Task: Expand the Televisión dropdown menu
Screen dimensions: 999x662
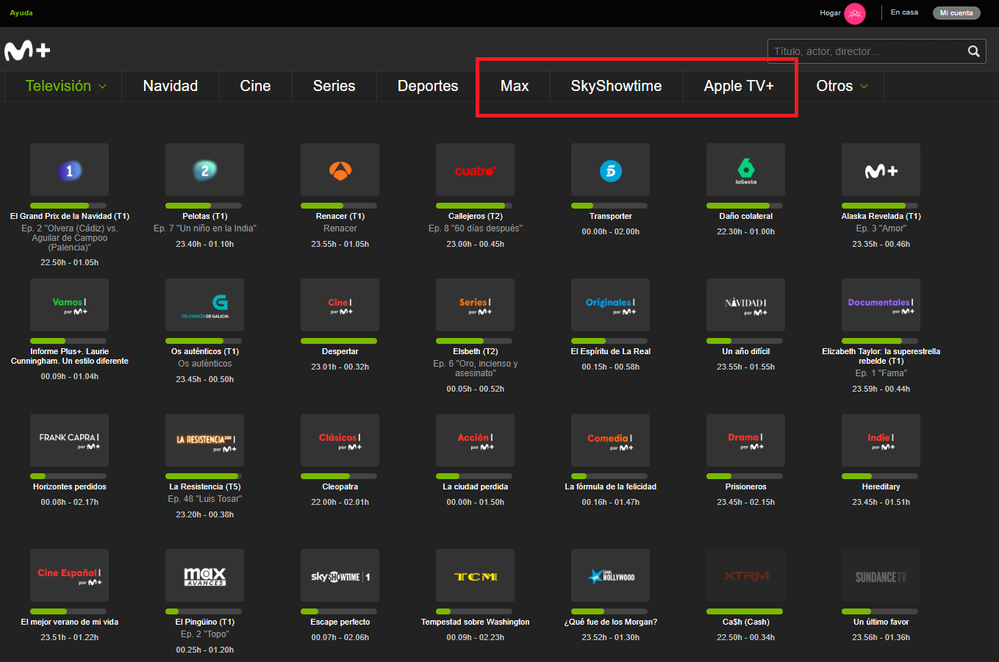Action: point(66,86)
